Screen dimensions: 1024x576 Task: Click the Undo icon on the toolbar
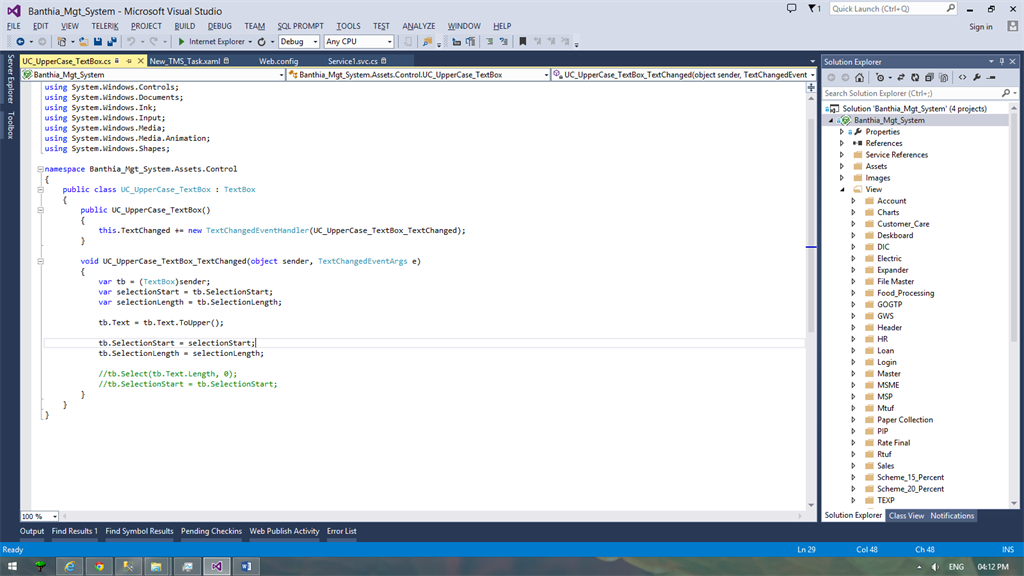131,41
